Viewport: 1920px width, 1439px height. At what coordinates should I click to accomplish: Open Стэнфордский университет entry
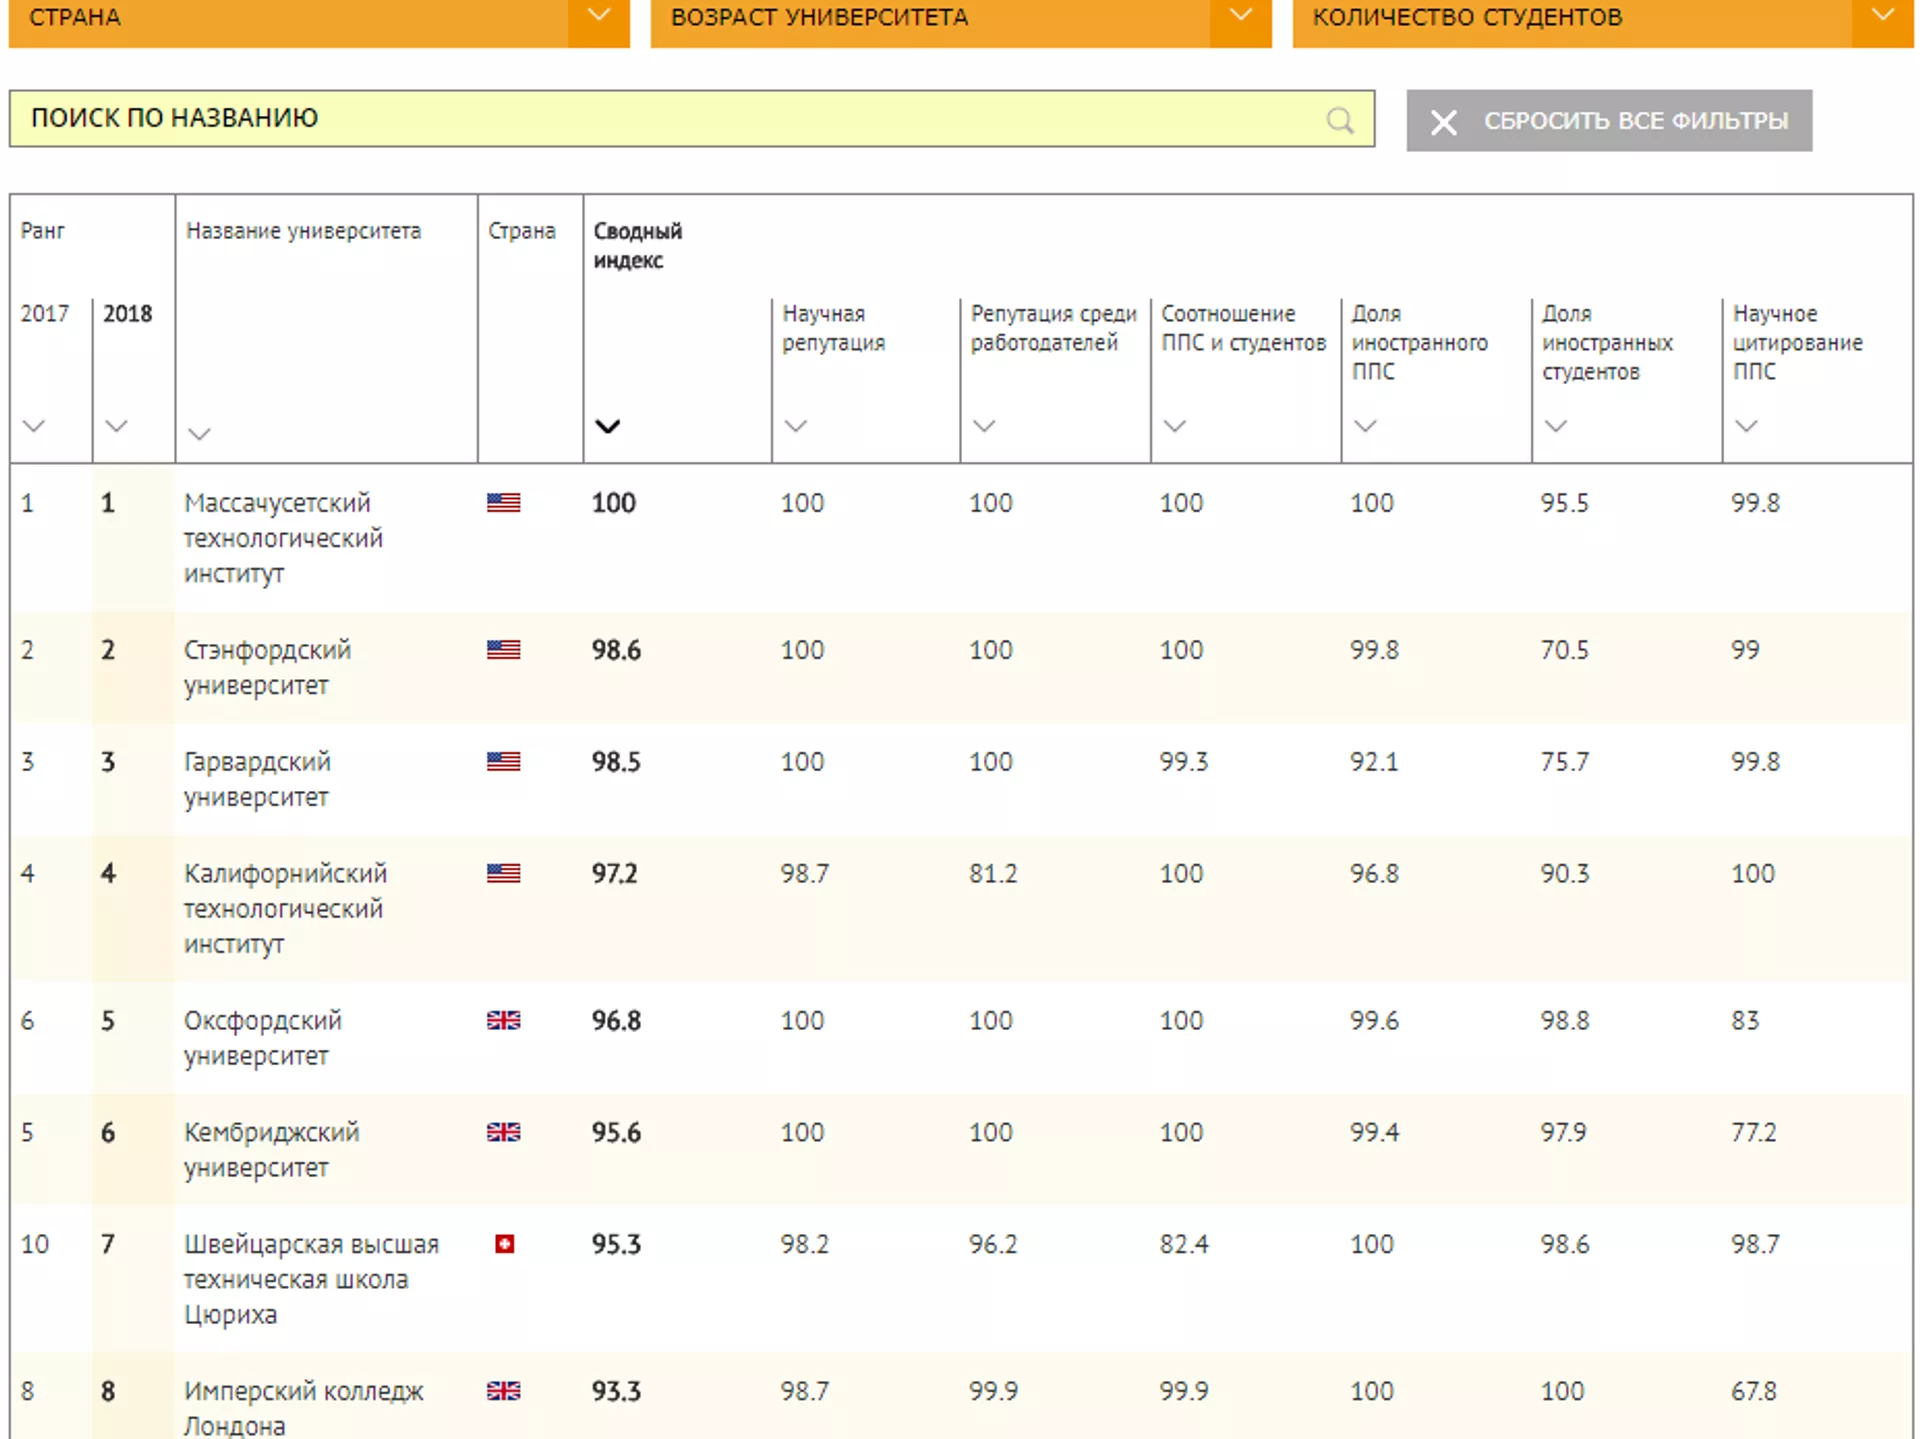click(267, 668)
